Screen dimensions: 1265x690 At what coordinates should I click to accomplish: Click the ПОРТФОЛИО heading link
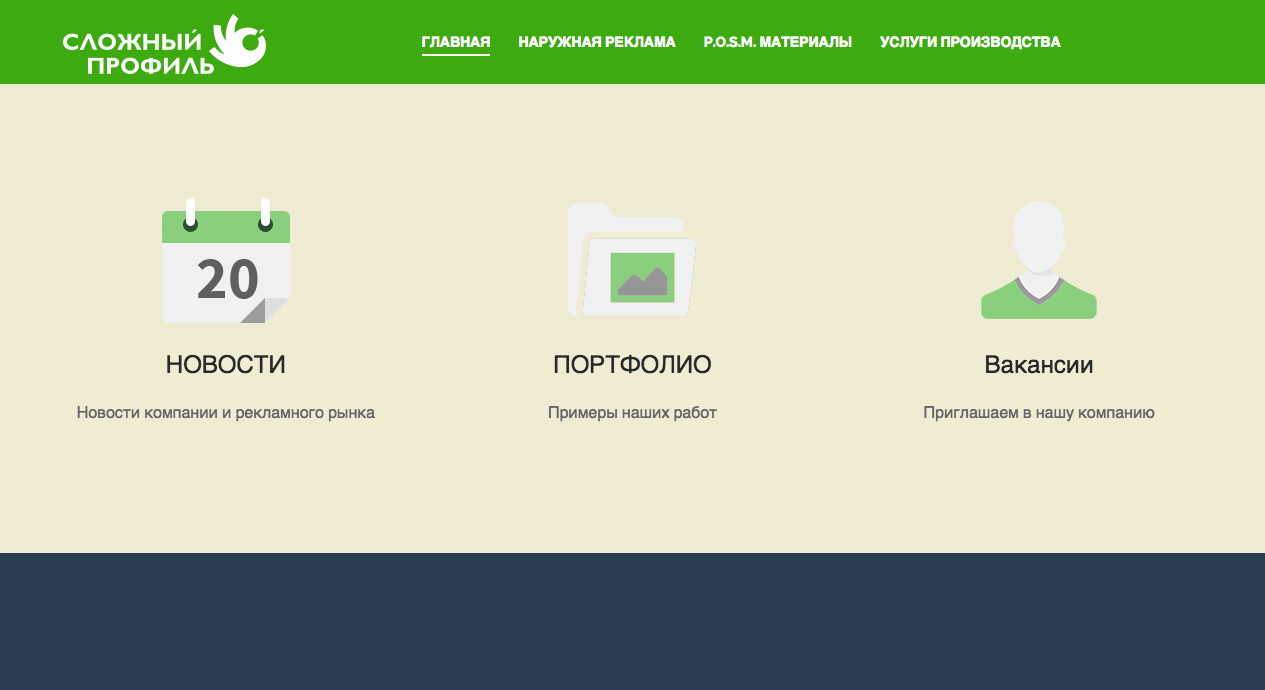[x=632, y=364]
